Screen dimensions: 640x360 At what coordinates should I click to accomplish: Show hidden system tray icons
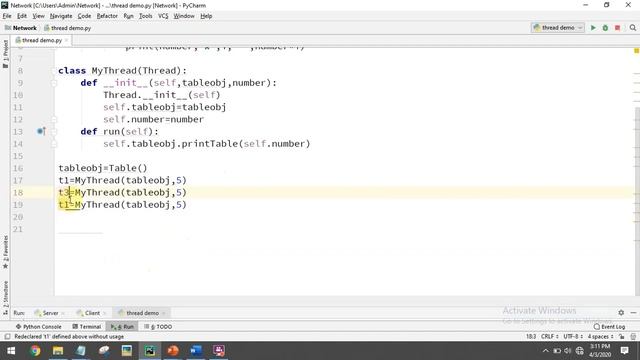click(x=546, y=351)
